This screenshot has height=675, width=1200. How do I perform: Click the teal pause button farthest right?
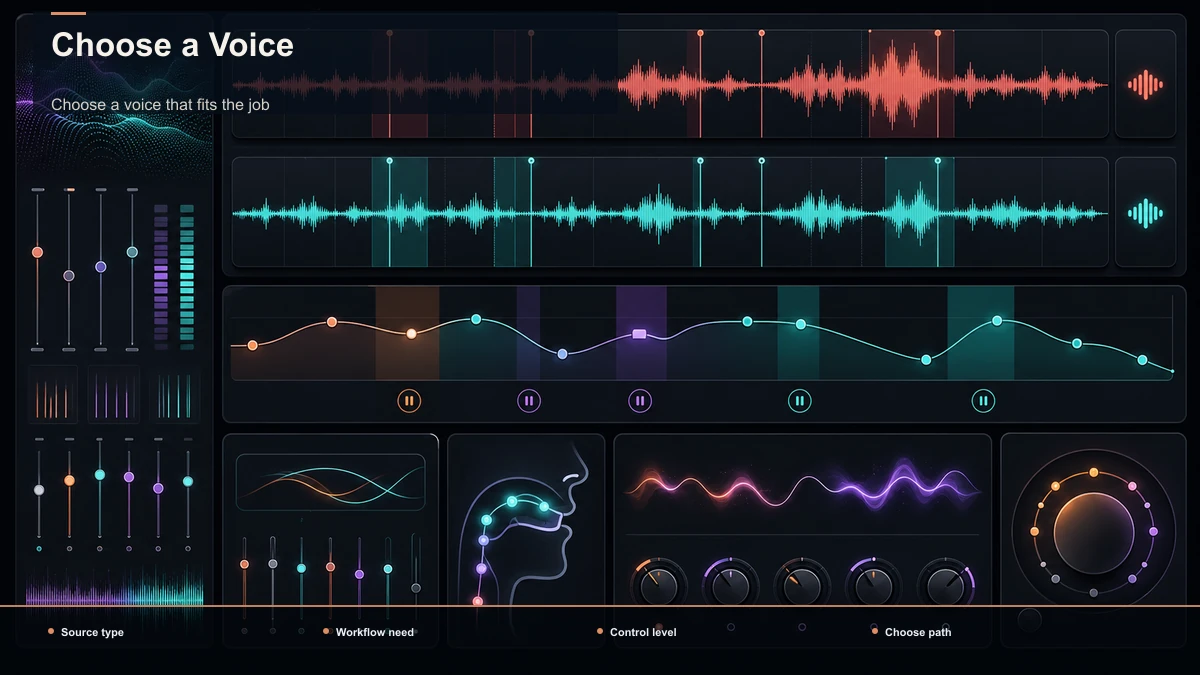click(983, 401)
